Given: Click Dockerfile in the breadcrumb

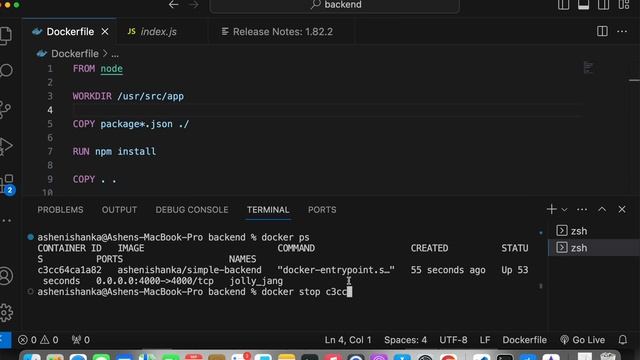Looking at the screenshot, I should tap(75, 54).
